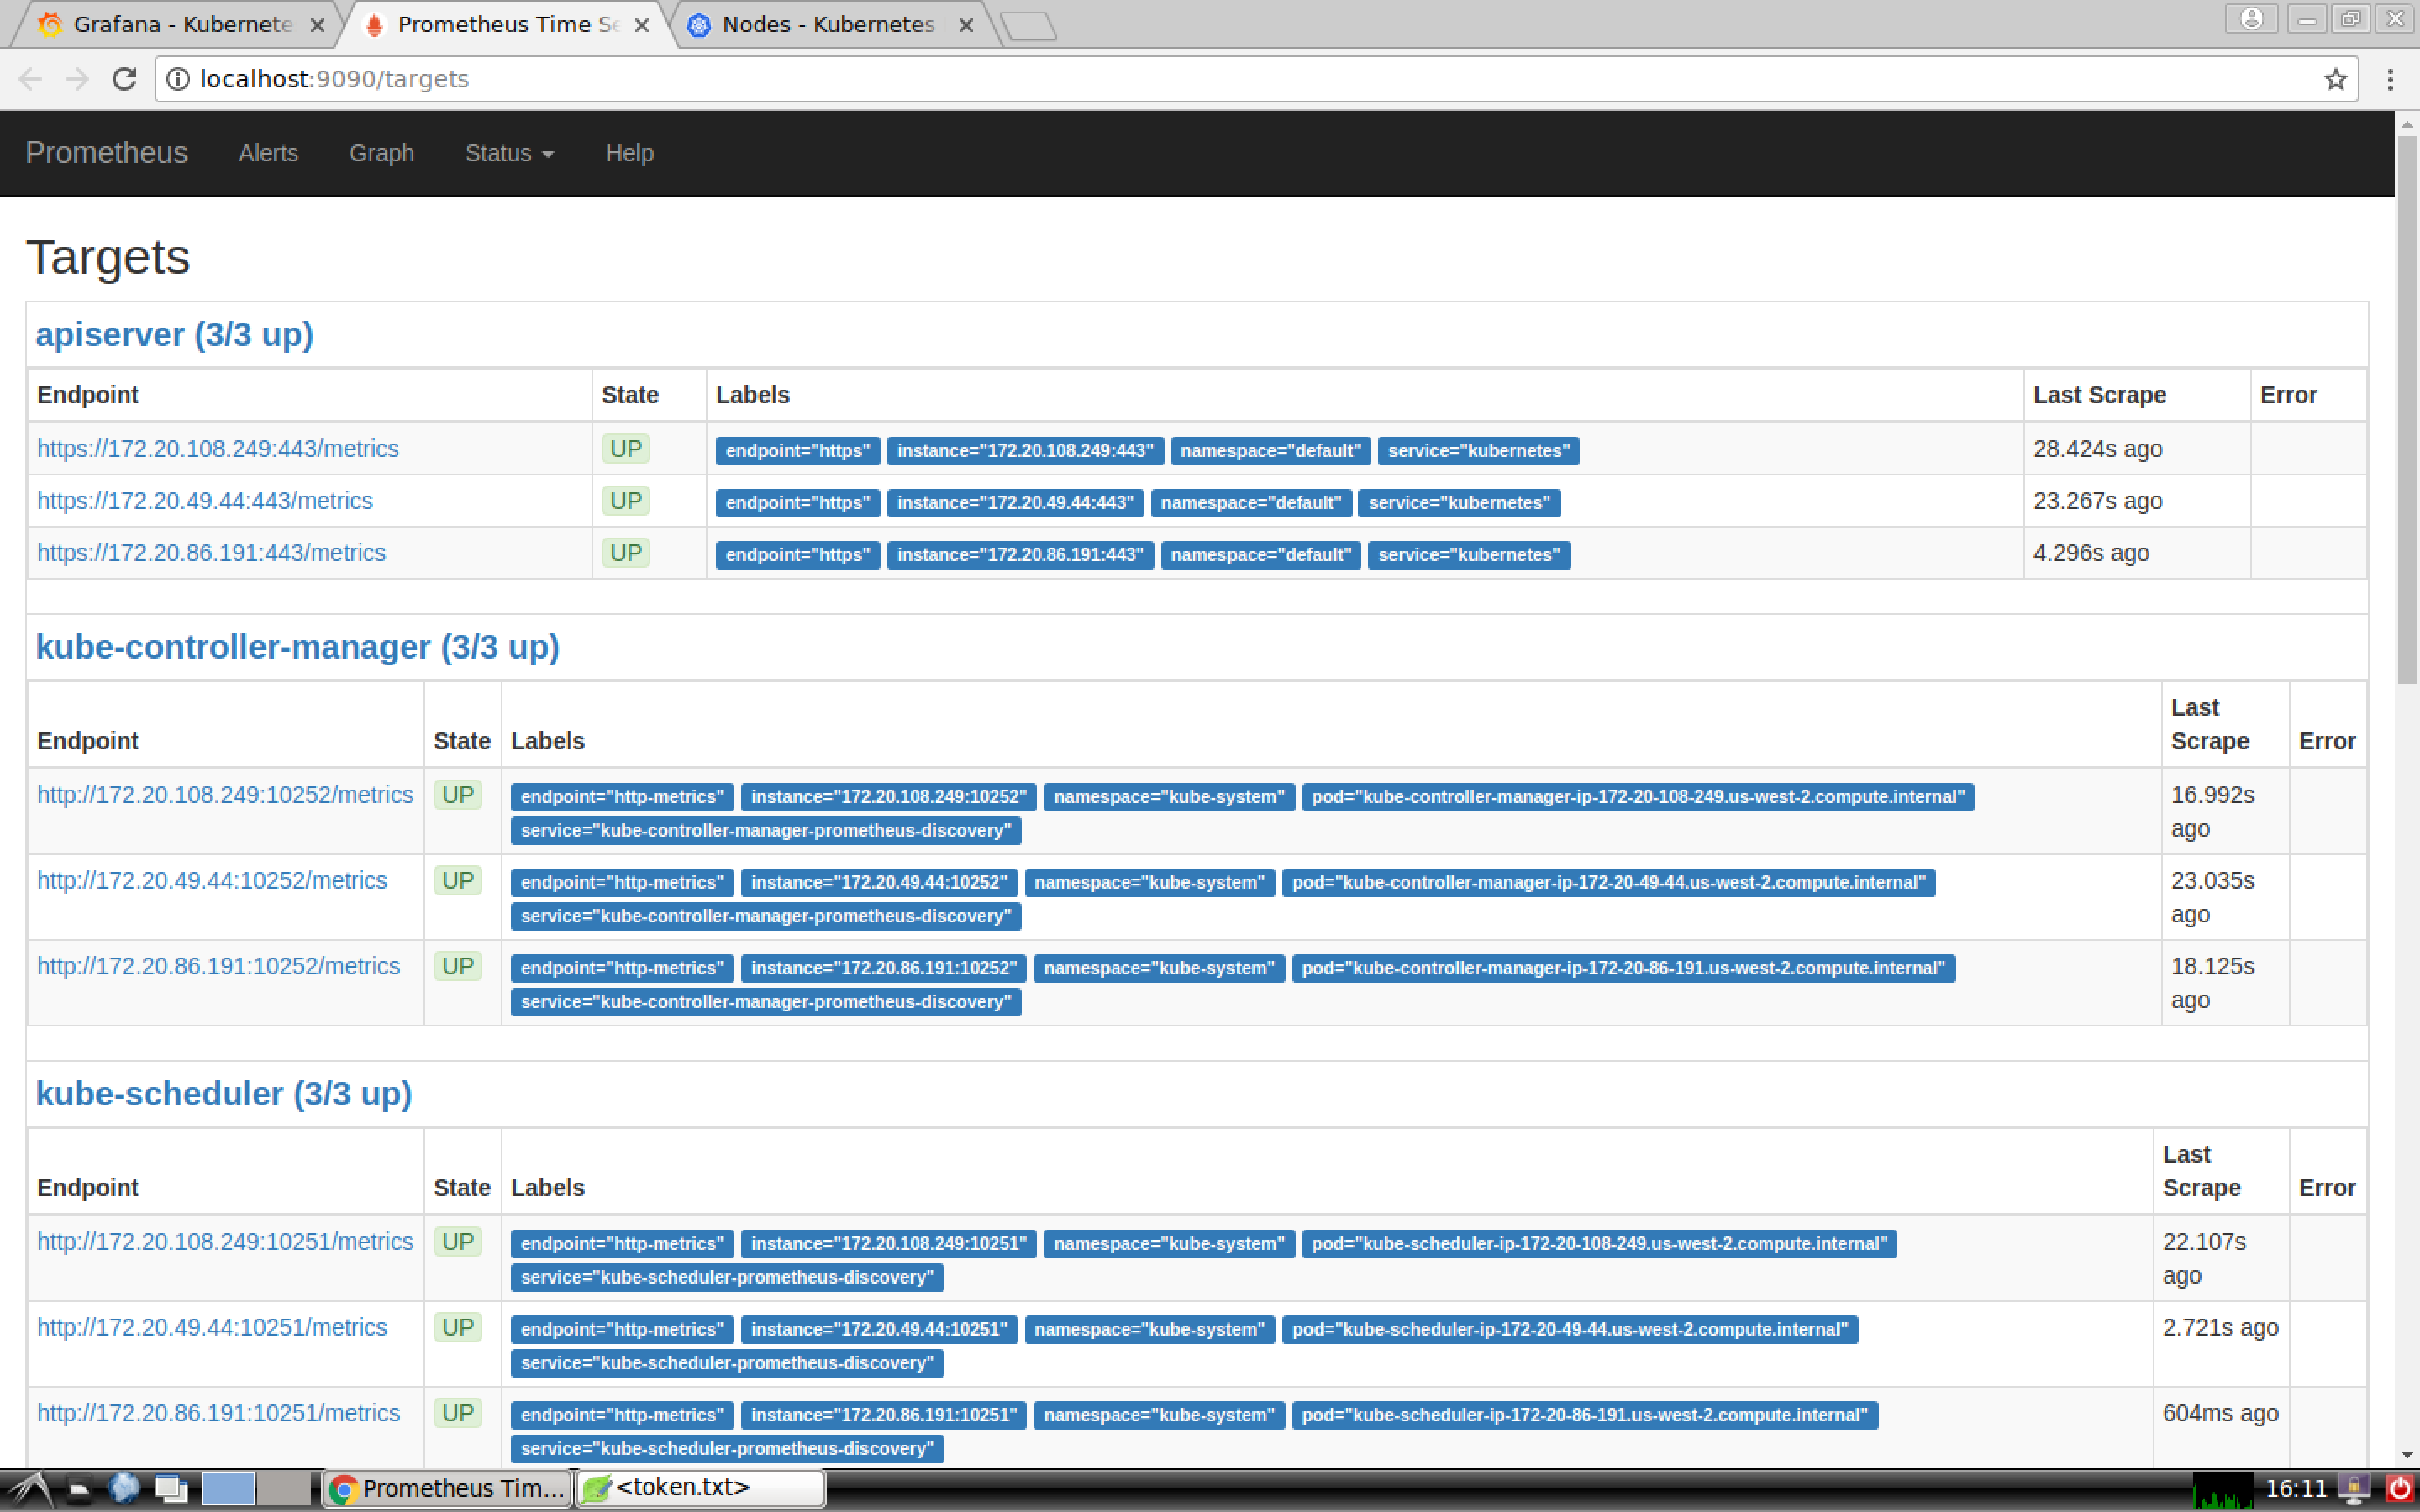Open http://172.20.49.44:10252/metrics endpoint link
The height and width of the screenshot is (1512, 2420).
click(x=212, y=881)
